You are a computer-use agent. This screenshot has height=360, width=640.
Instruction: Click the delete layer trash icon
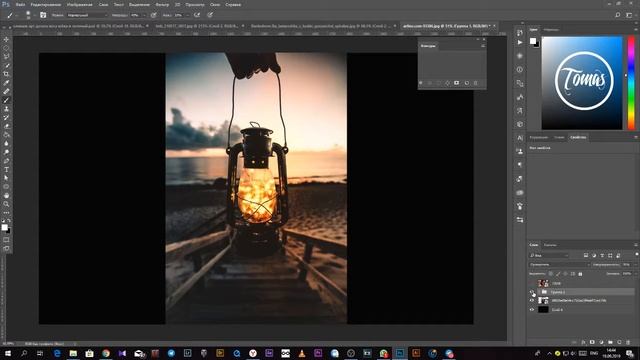(x=628, y=342)
